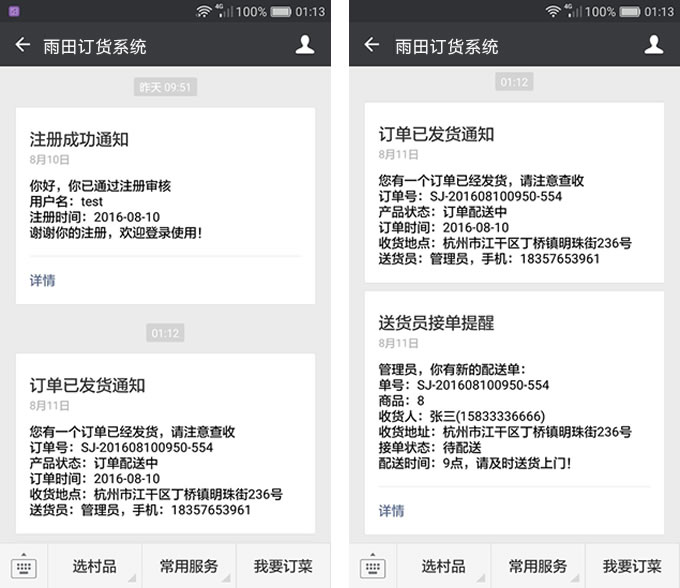Image resolution: width=680 pixels, height=588 pixels.
Task: Check the battery indicator on right phone status bar
Action: 630,11
